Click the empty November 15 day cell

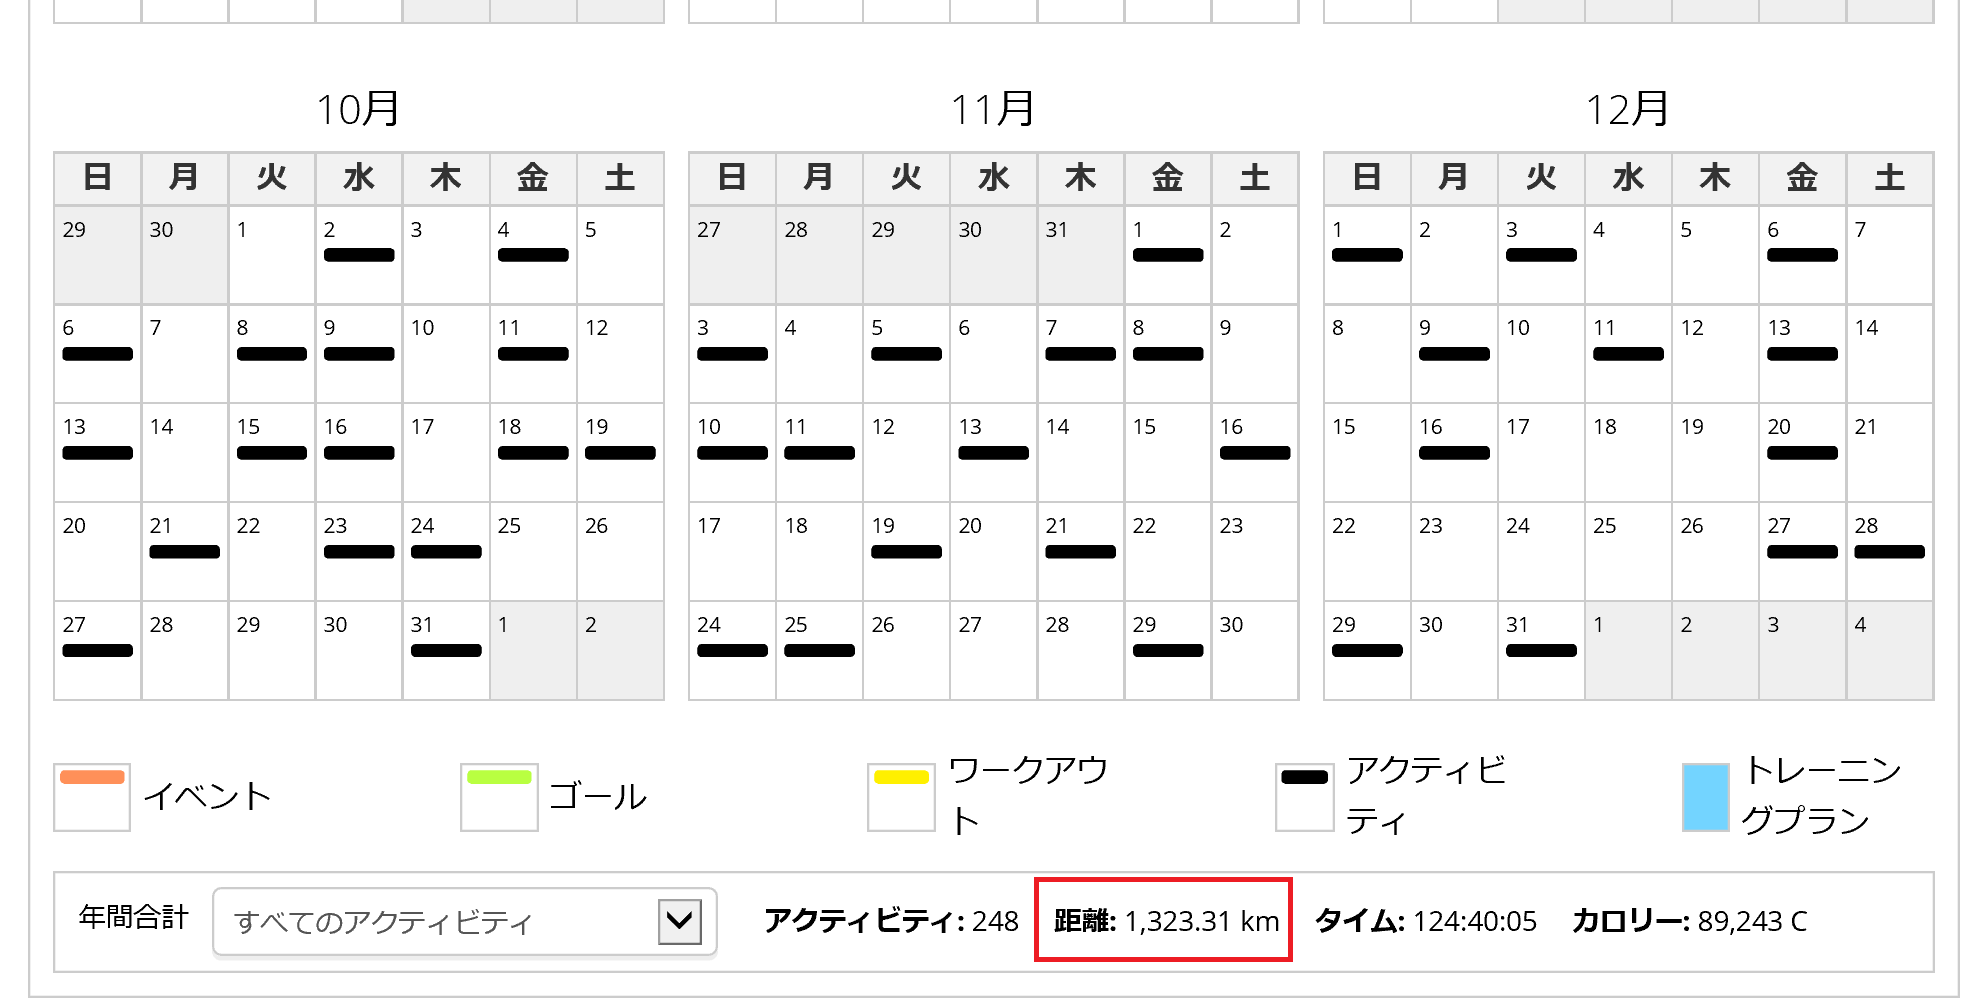click(1168, 453)
